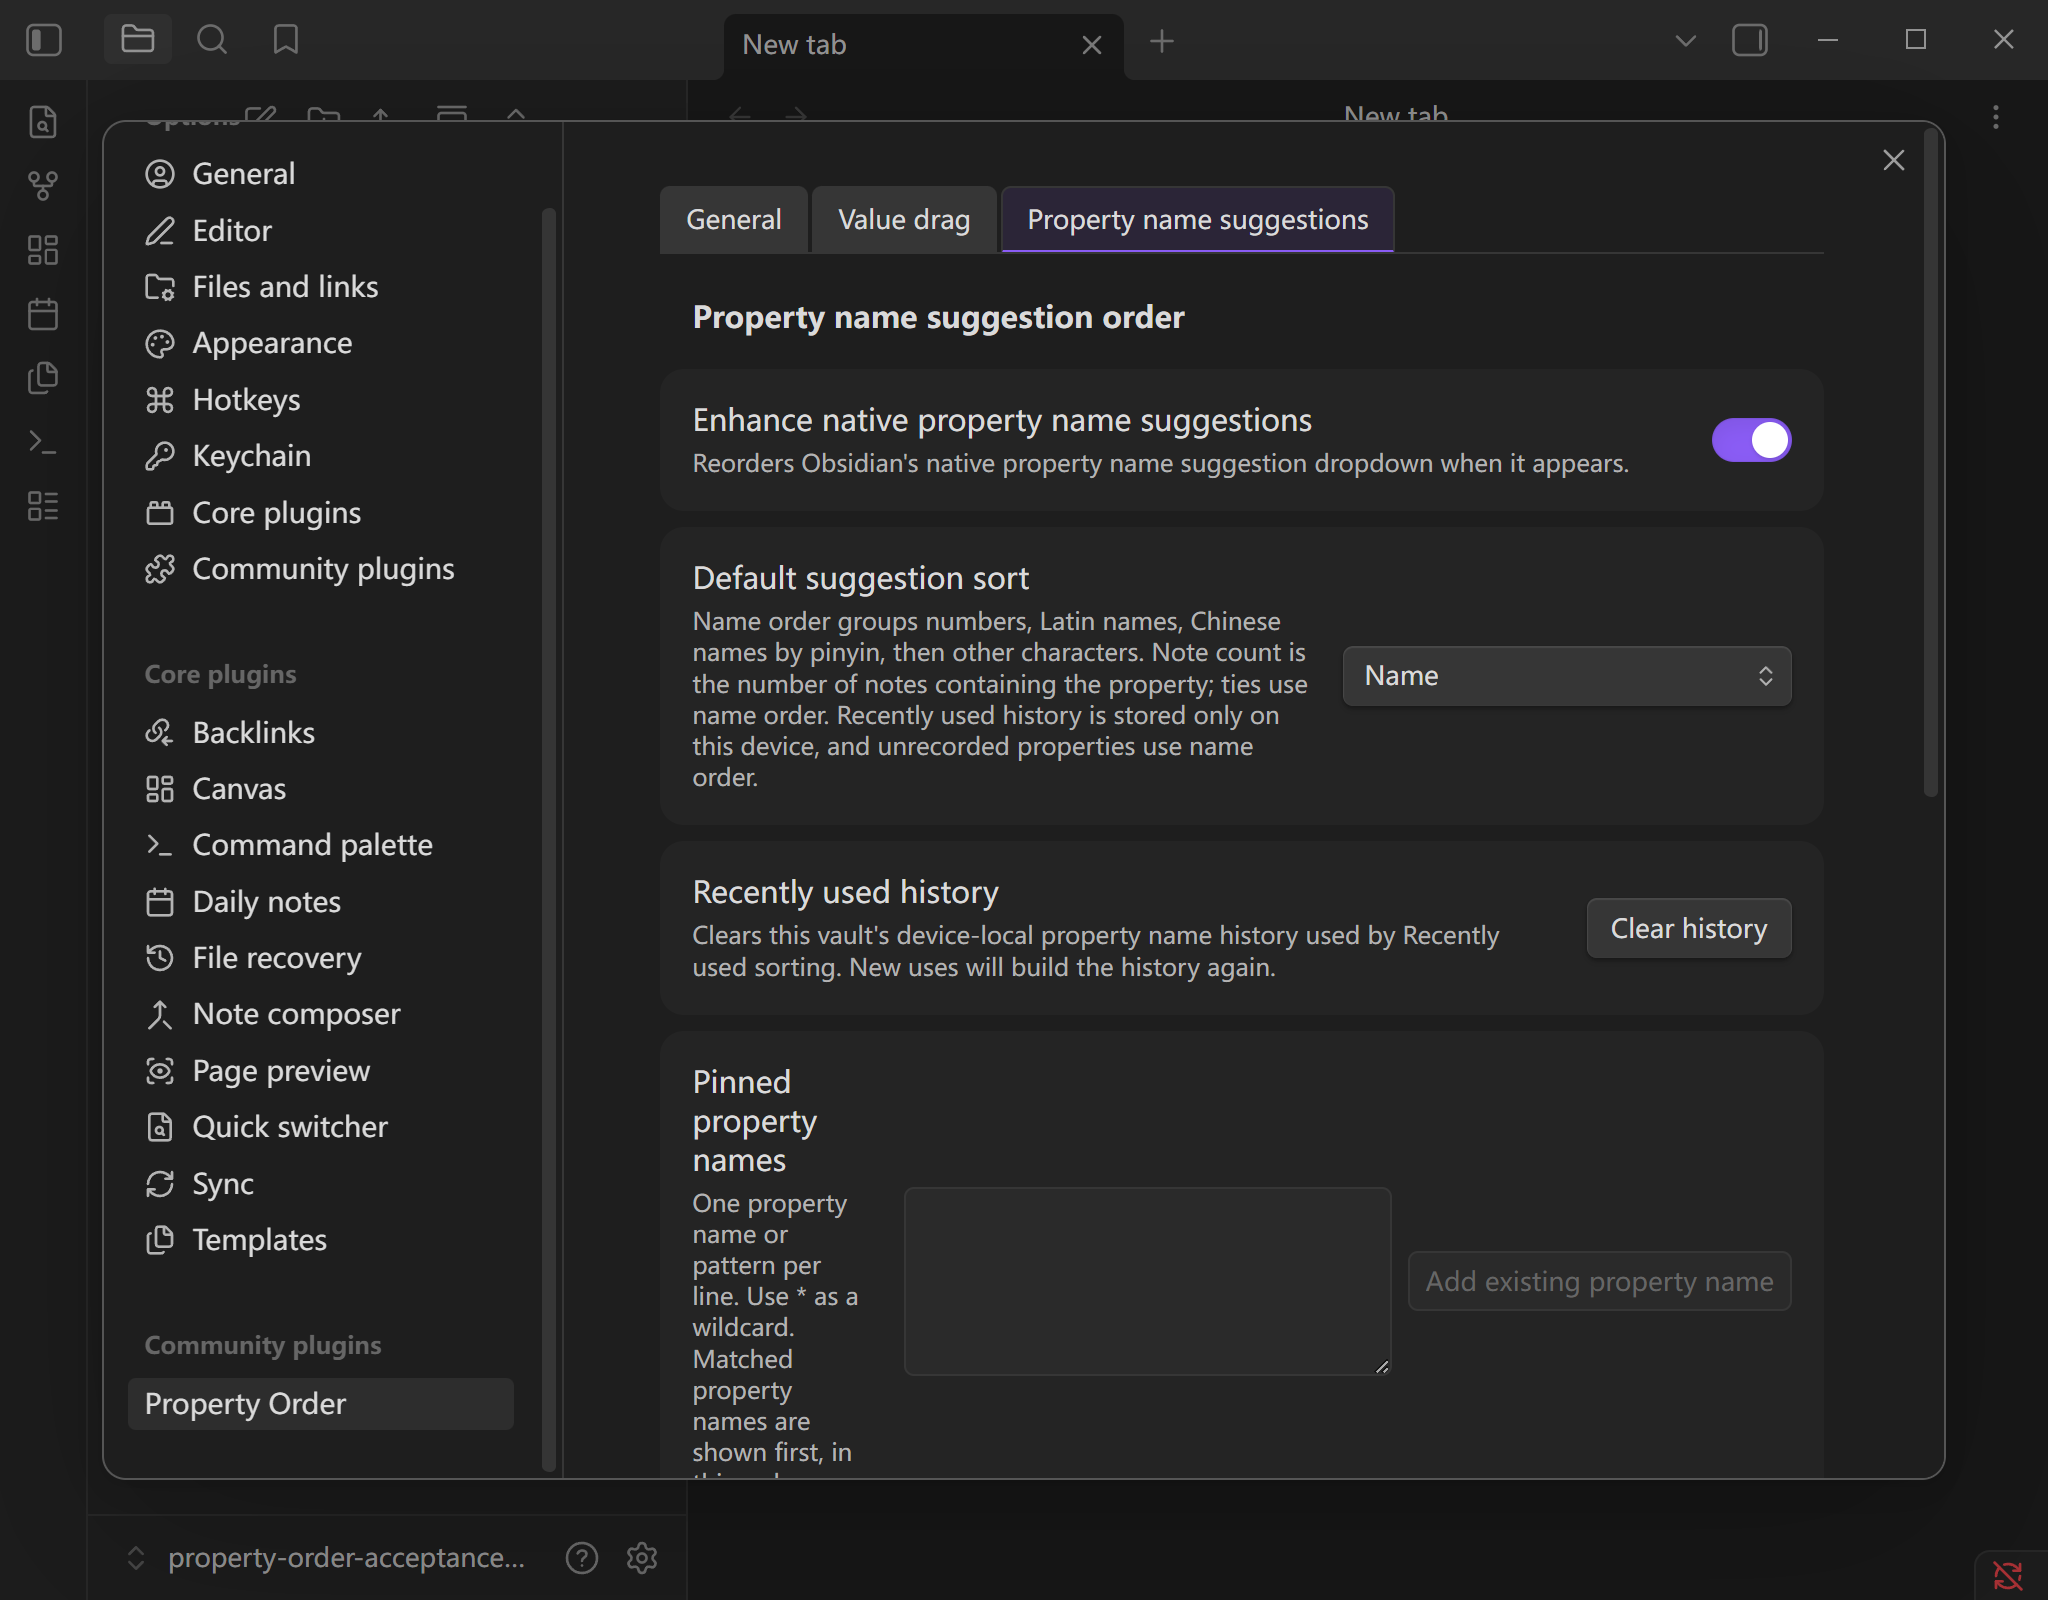Open General settings section
The height and width of the screenshot is (1600, 2048).
pyautogui.click(x=321, y=174)
